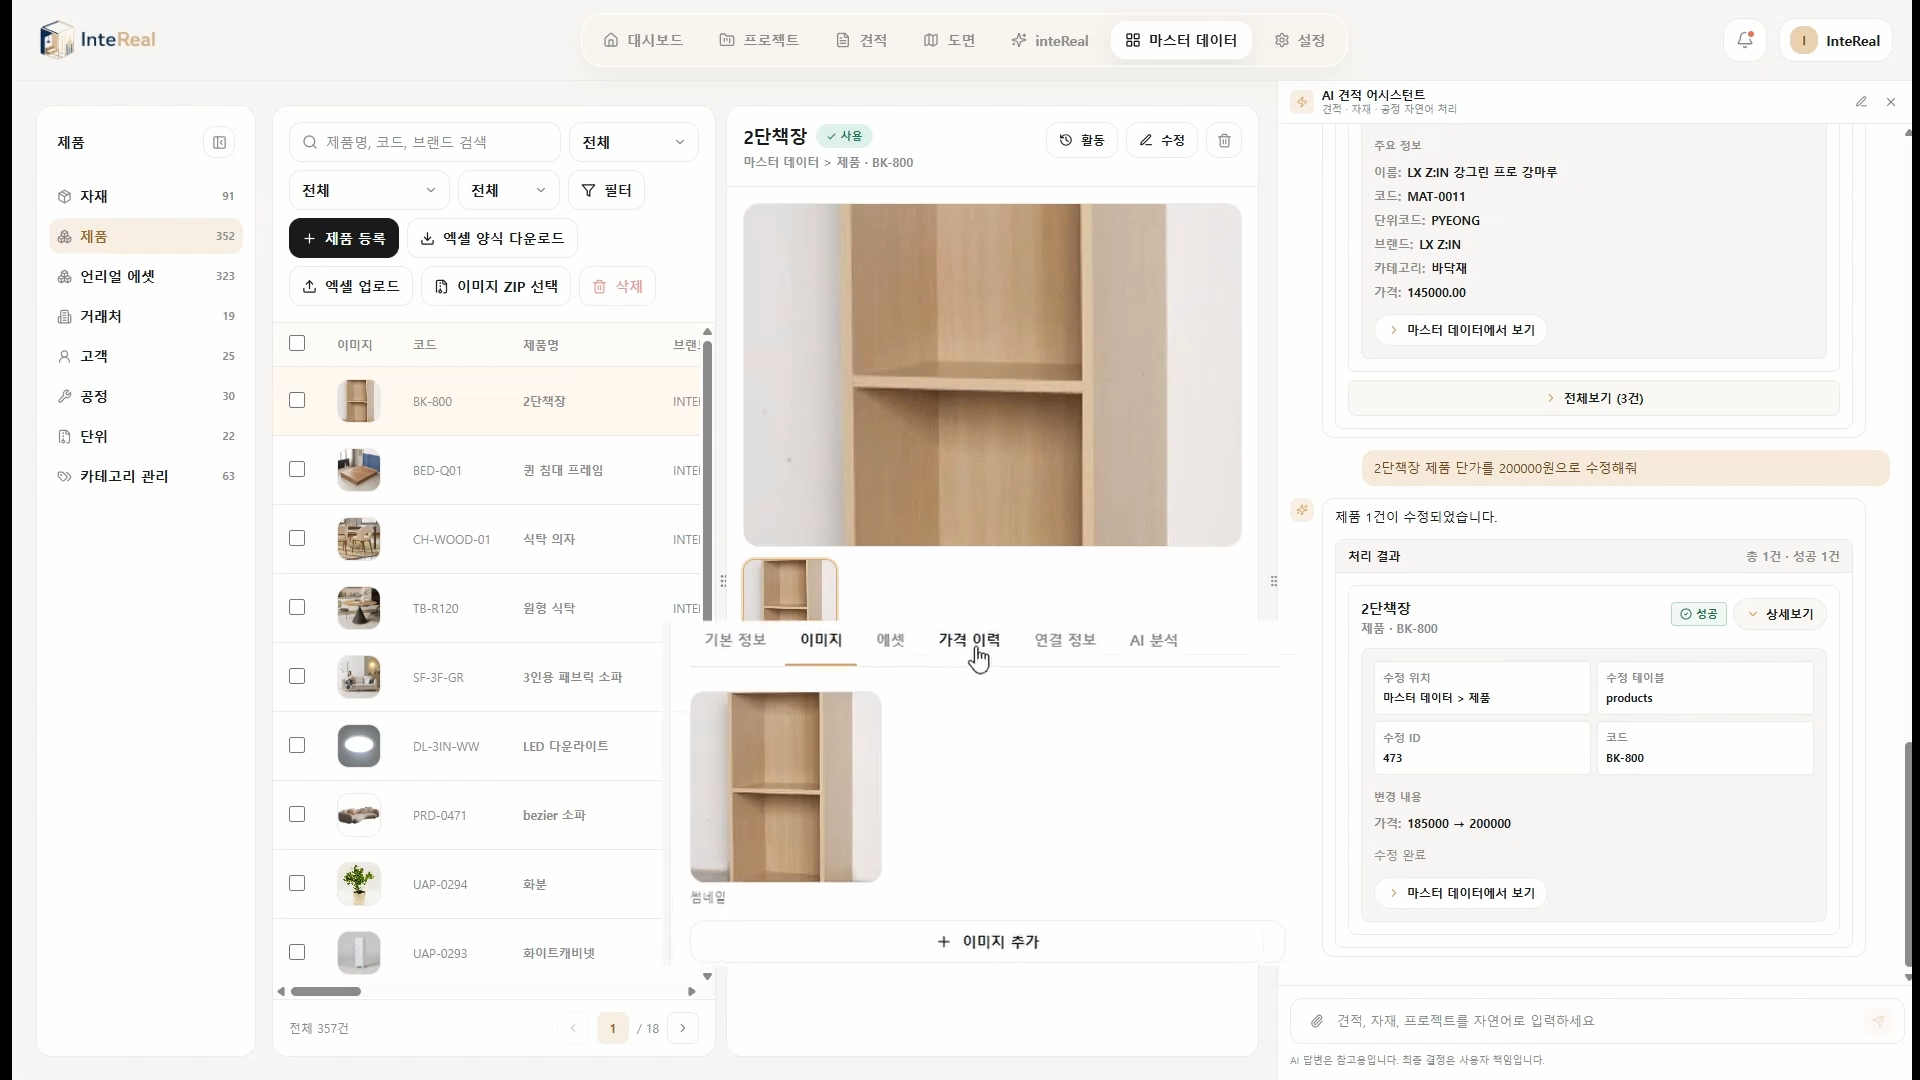Expand 마스터 데이터에서 보기 under MAT-0011
This screenshot has width=1920, height=1080.
[x=1461, y=330]
